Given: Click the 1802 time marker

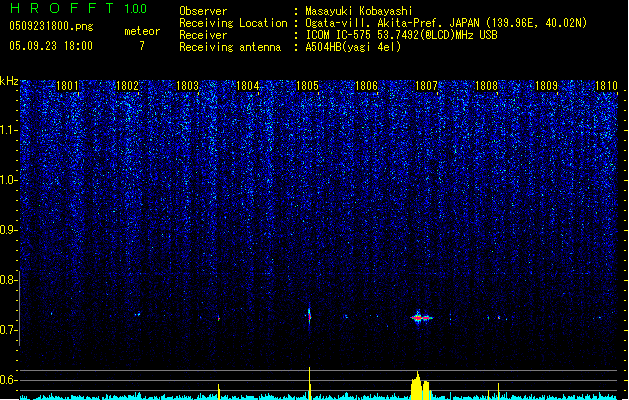Looking at the screenshot, I should (127, 86).
